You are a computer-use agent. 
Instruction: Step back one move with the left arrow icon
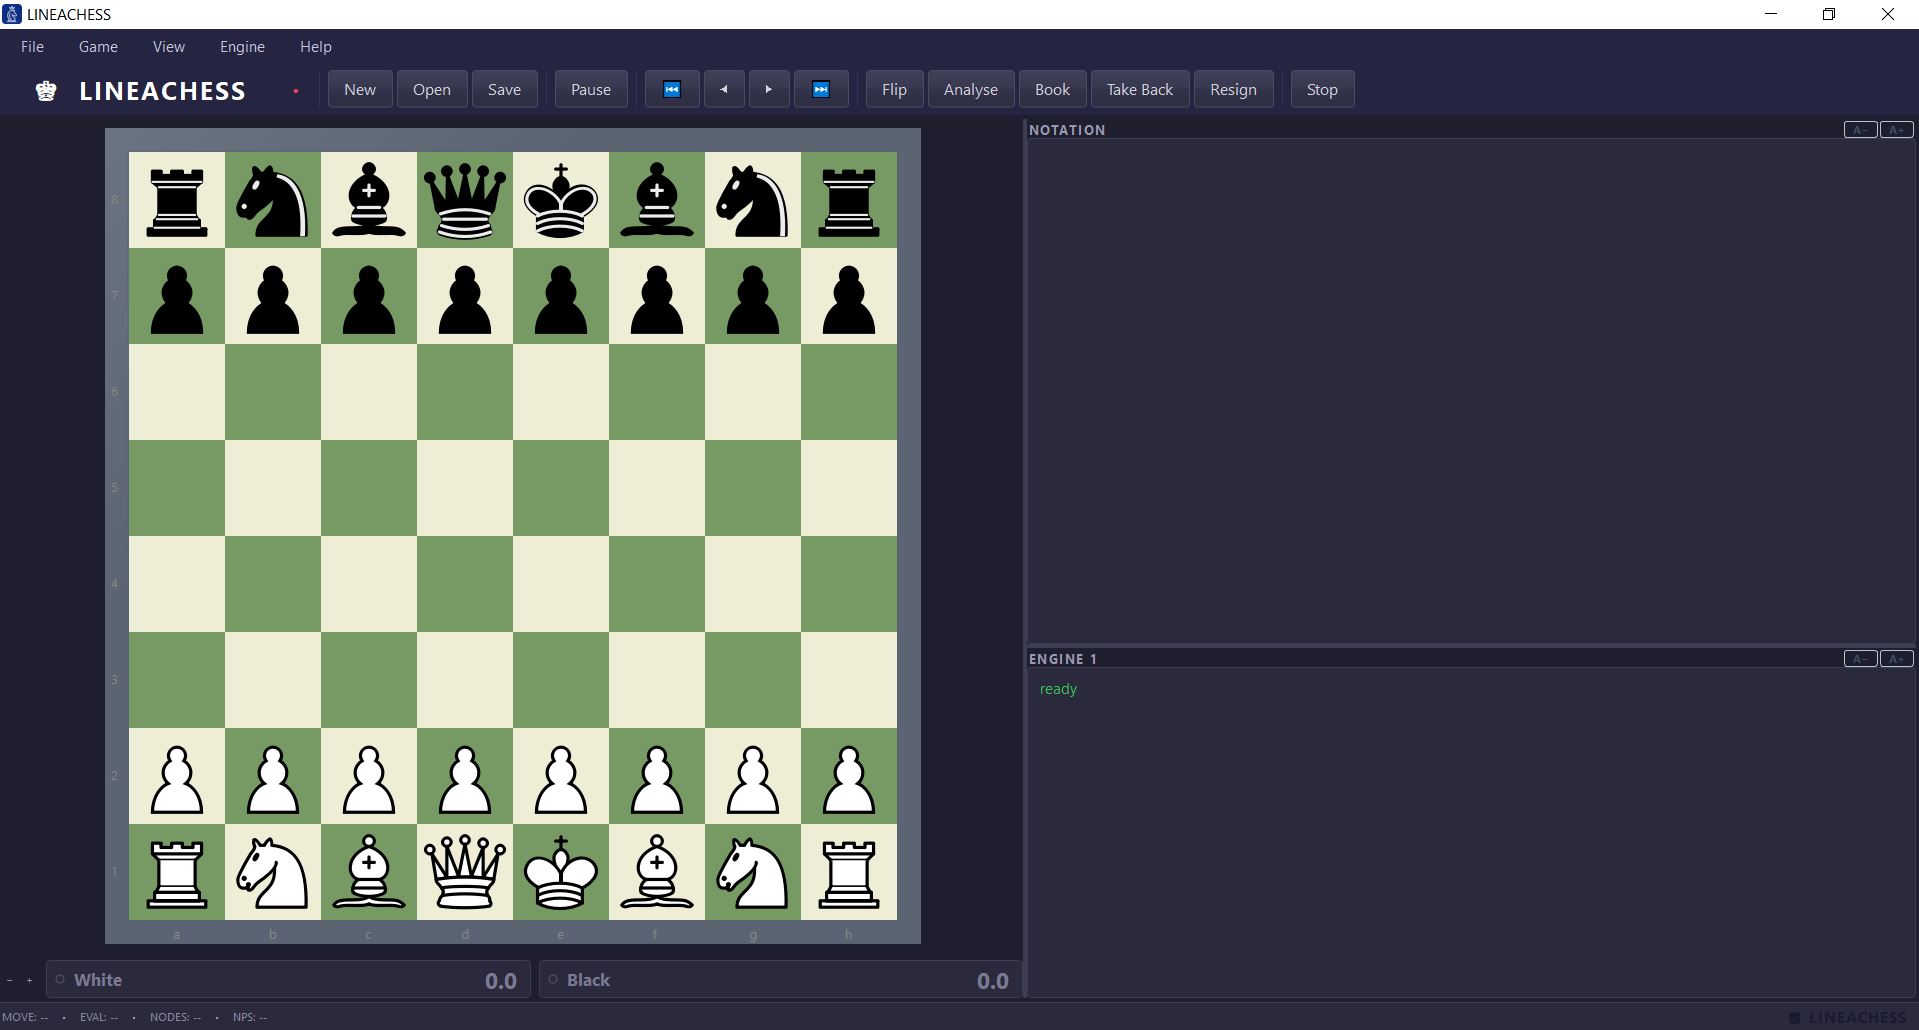[722, 89]
